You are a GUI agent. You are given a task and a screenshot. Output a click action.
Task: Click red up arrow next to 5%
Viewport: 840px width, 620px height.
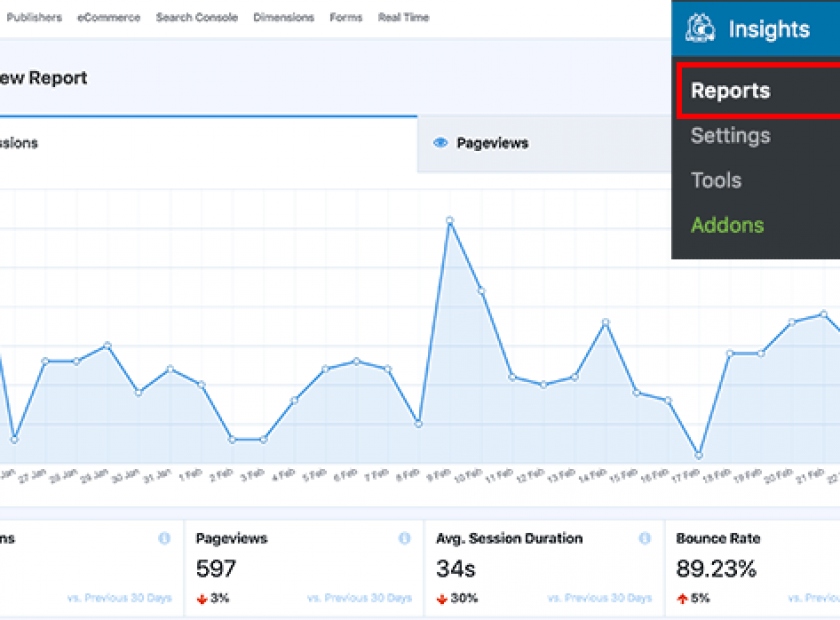click(x=682, y=598)
